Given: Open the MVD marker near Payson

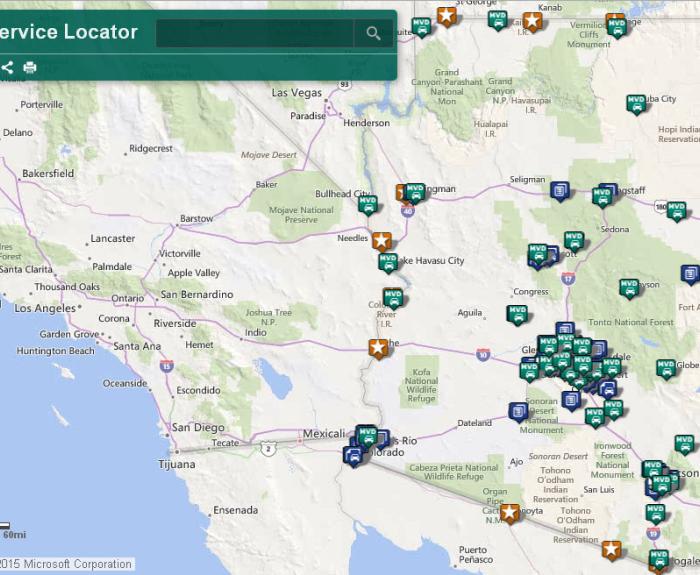Looking at the screenshot, I should click(x=629, y=288).
